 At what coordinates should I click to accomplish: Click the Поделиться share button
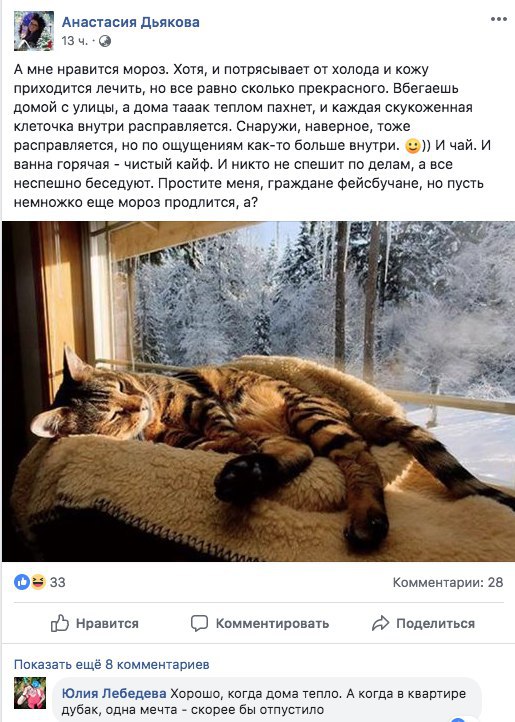point(423,623)
